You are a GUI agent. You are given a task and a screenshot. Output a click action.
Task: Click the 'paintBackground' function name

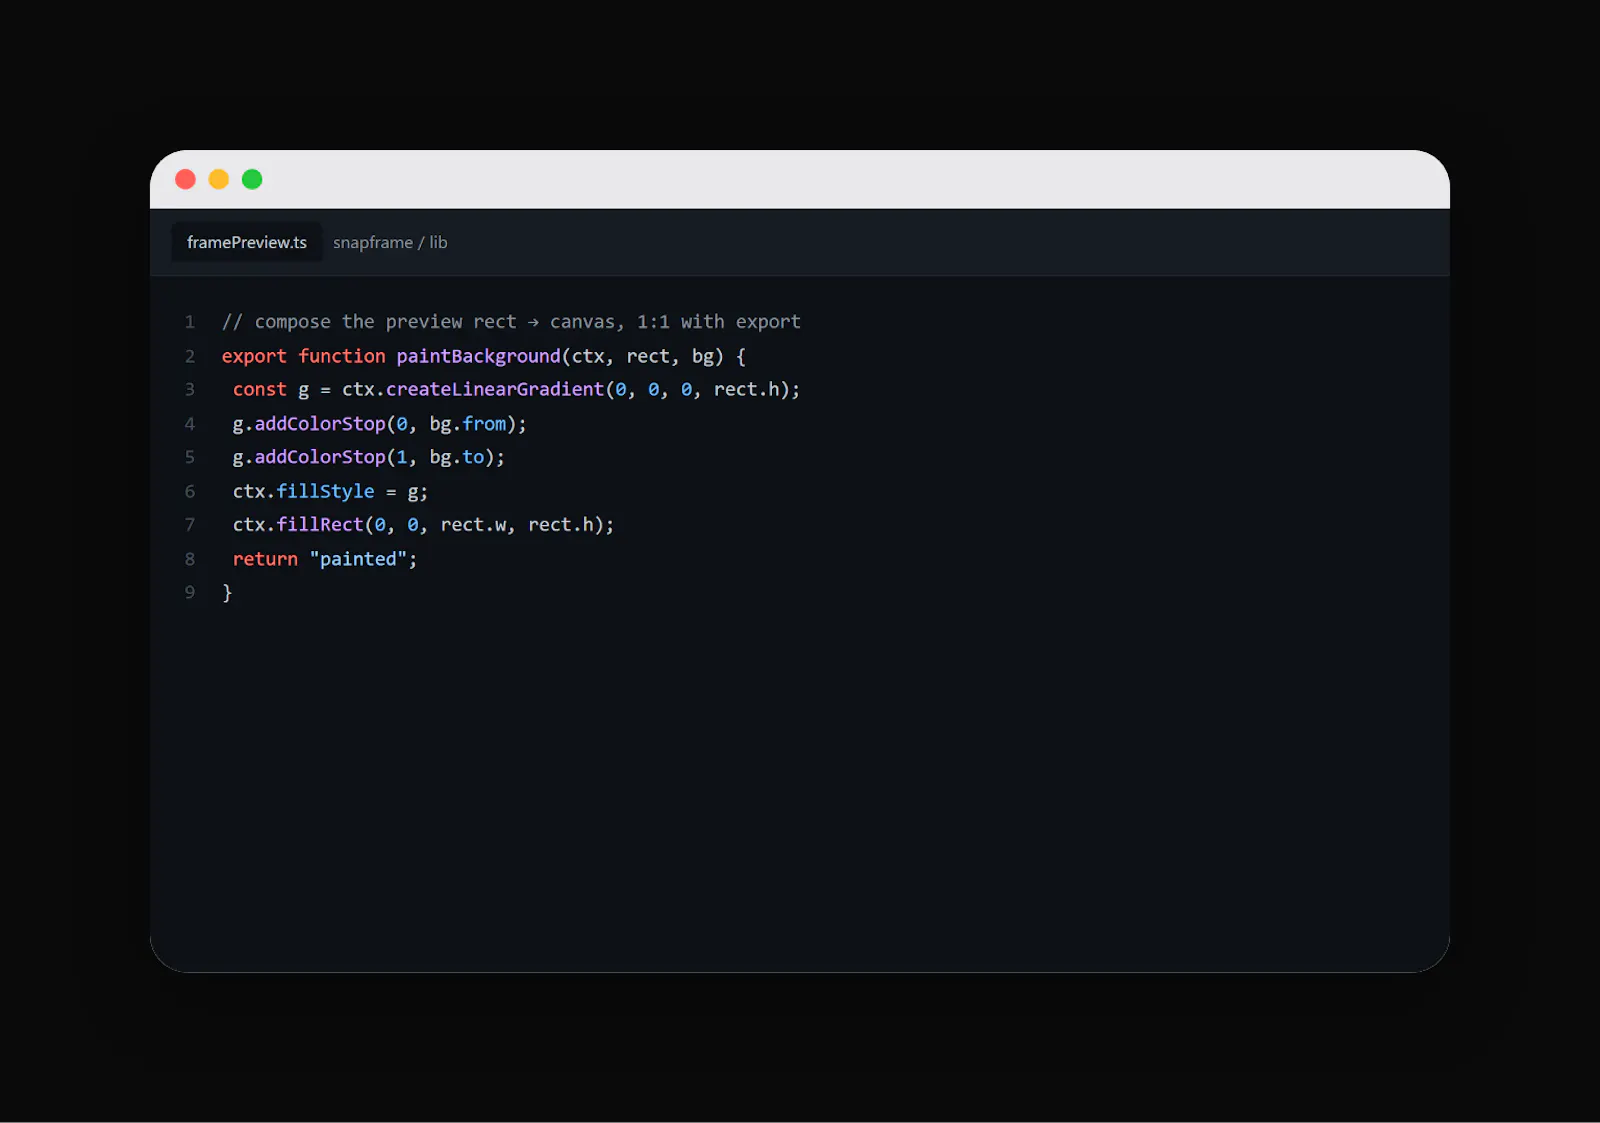tap(478, 356)
